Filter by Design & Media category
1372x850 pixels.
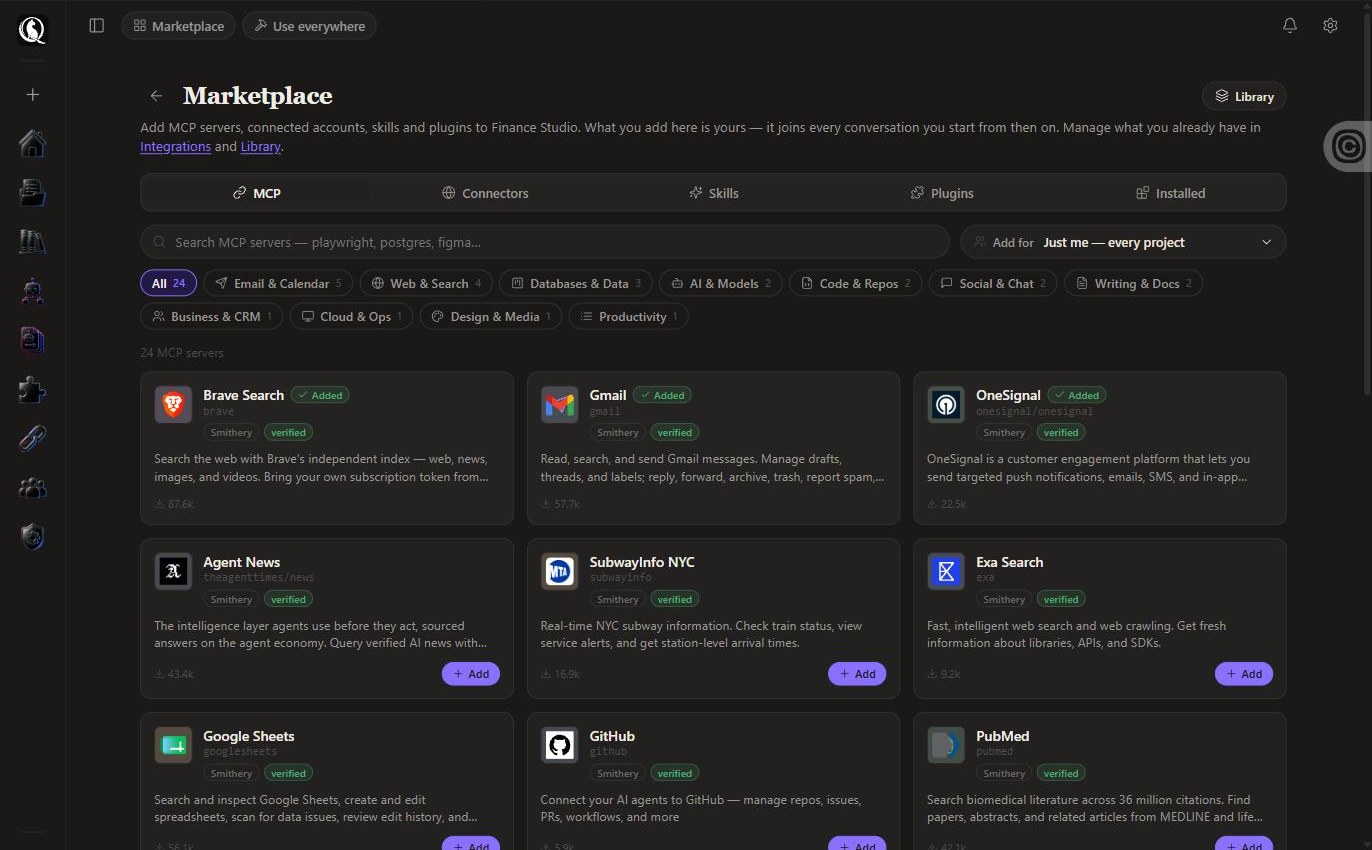[x=490, y=316]
